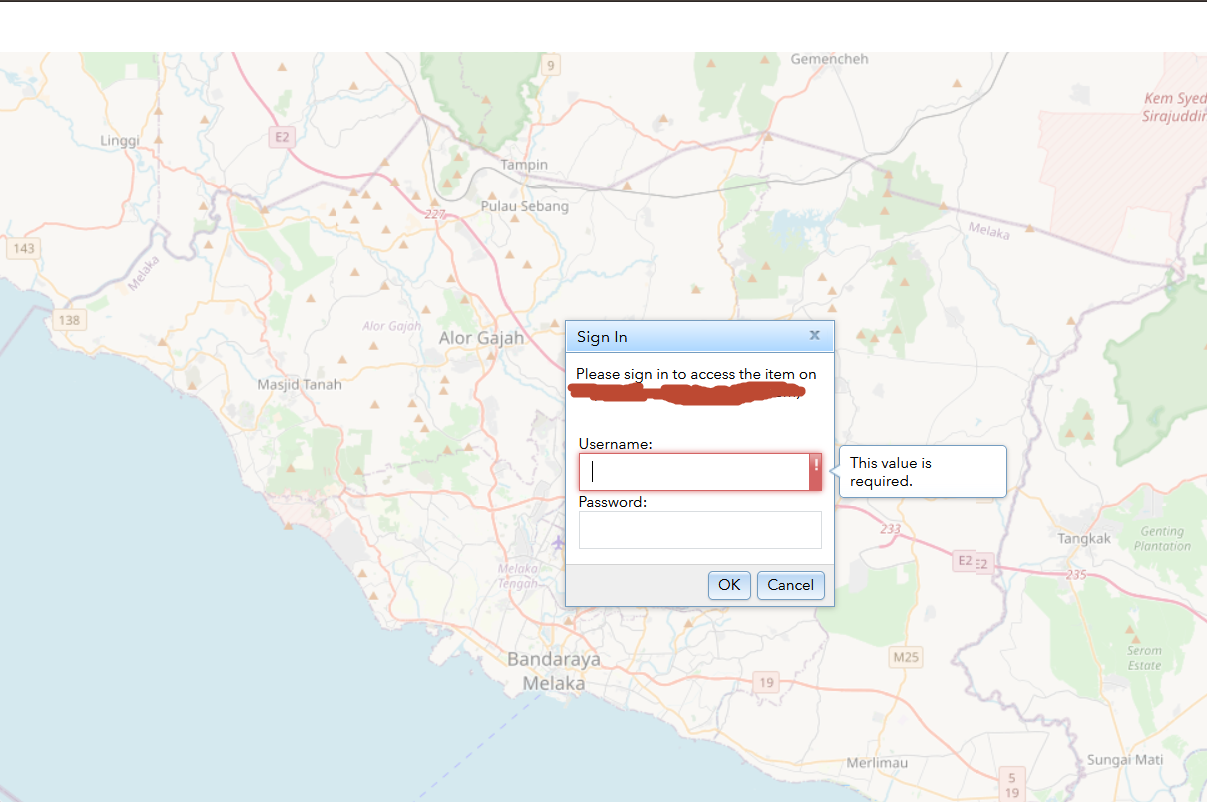Select the route 19 shield below the dialog
Image resolution: width=1207 pixels, height=802 pixels.
point(765,682)
